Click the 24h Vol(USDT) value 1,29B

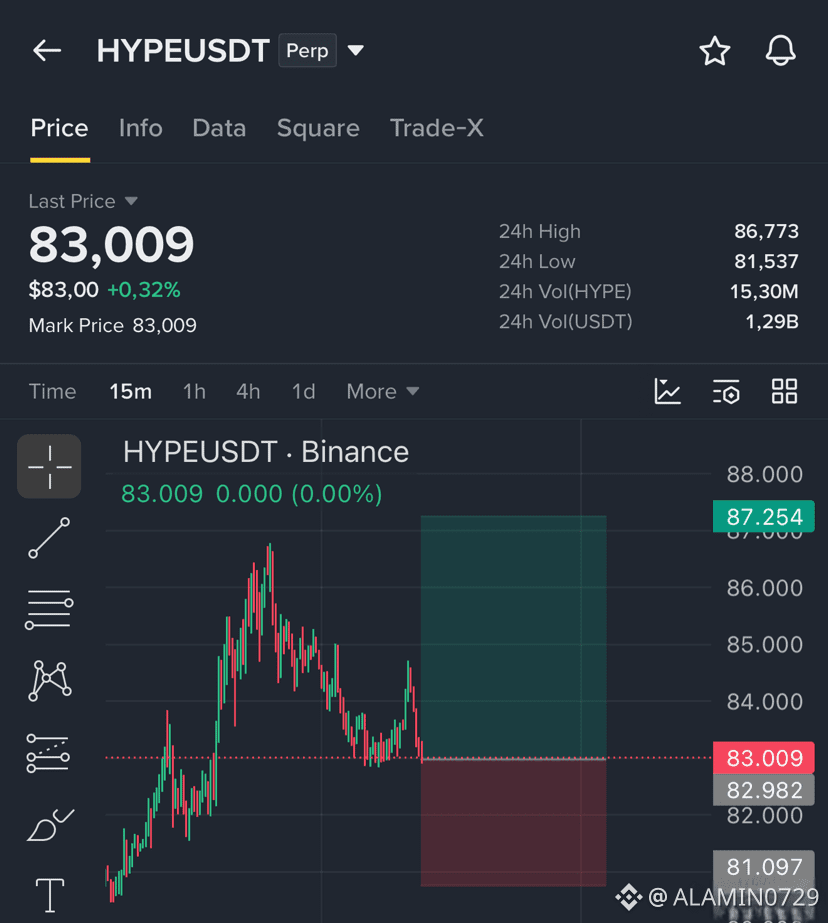(772, 321)
